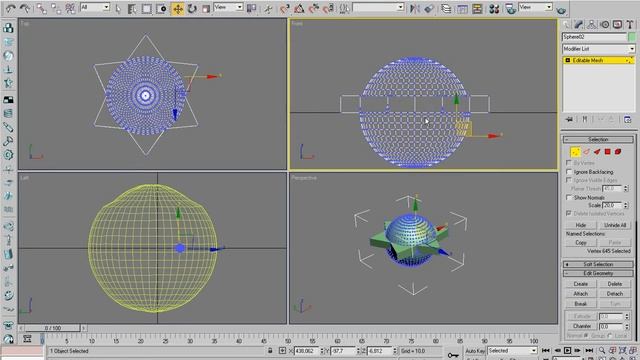Click the Pin Stack icon
640x360 pixels.
point(569,119)
